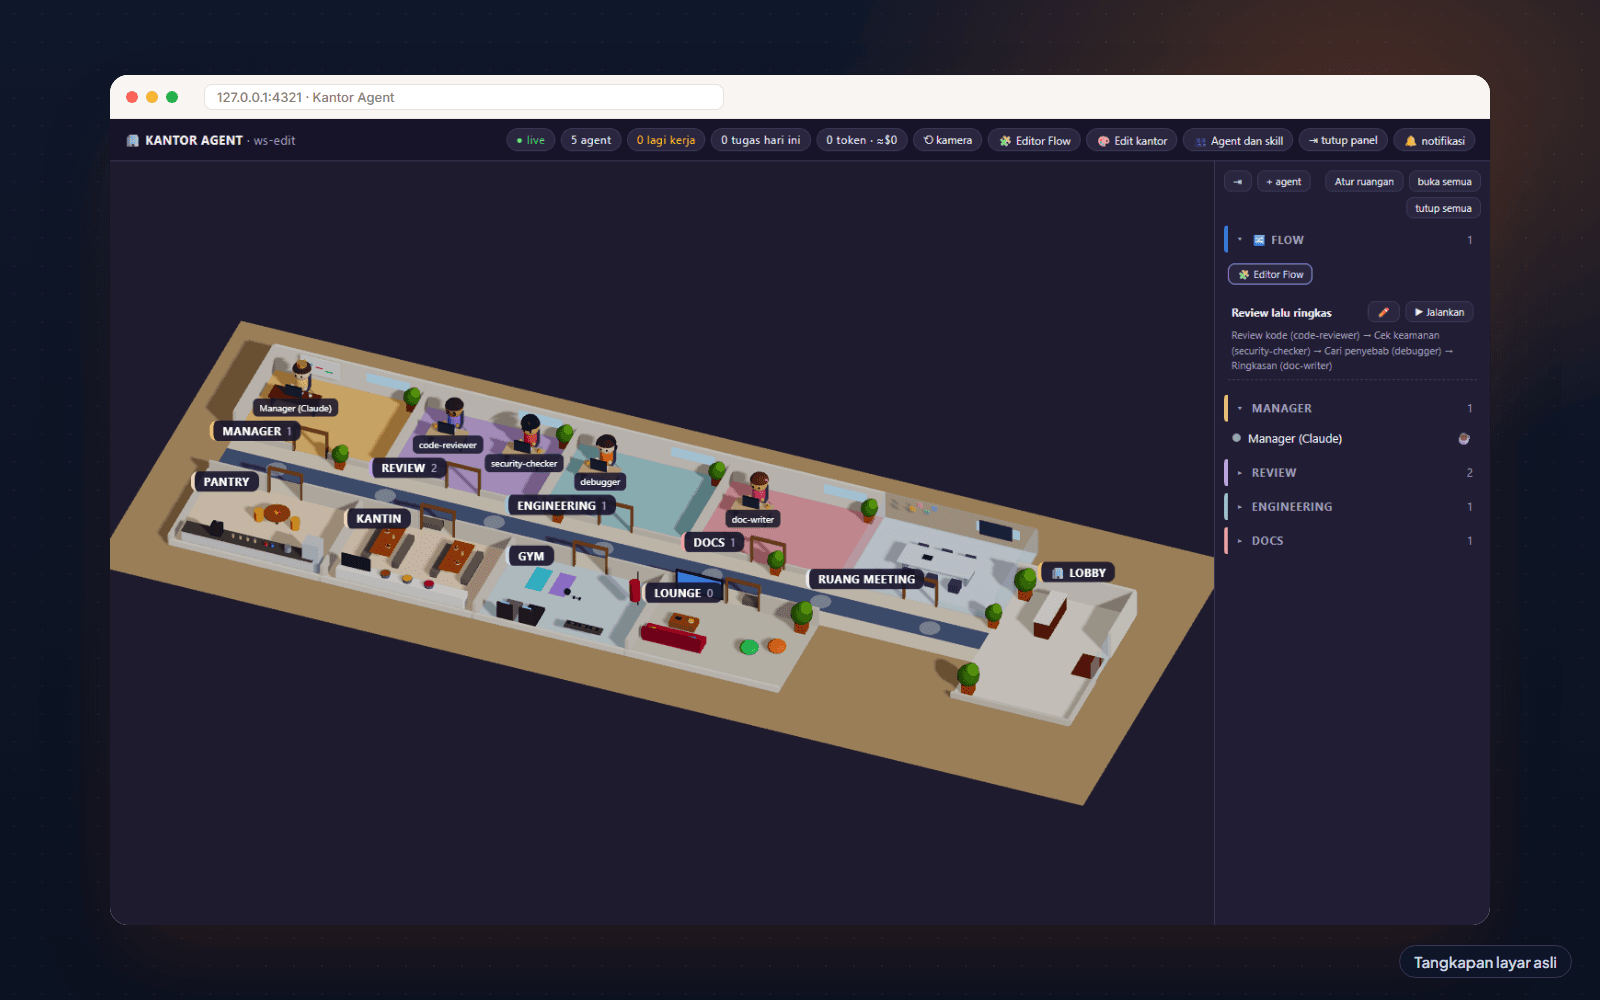Toggle the notifikasi bell button

[x=1435, y=140]
